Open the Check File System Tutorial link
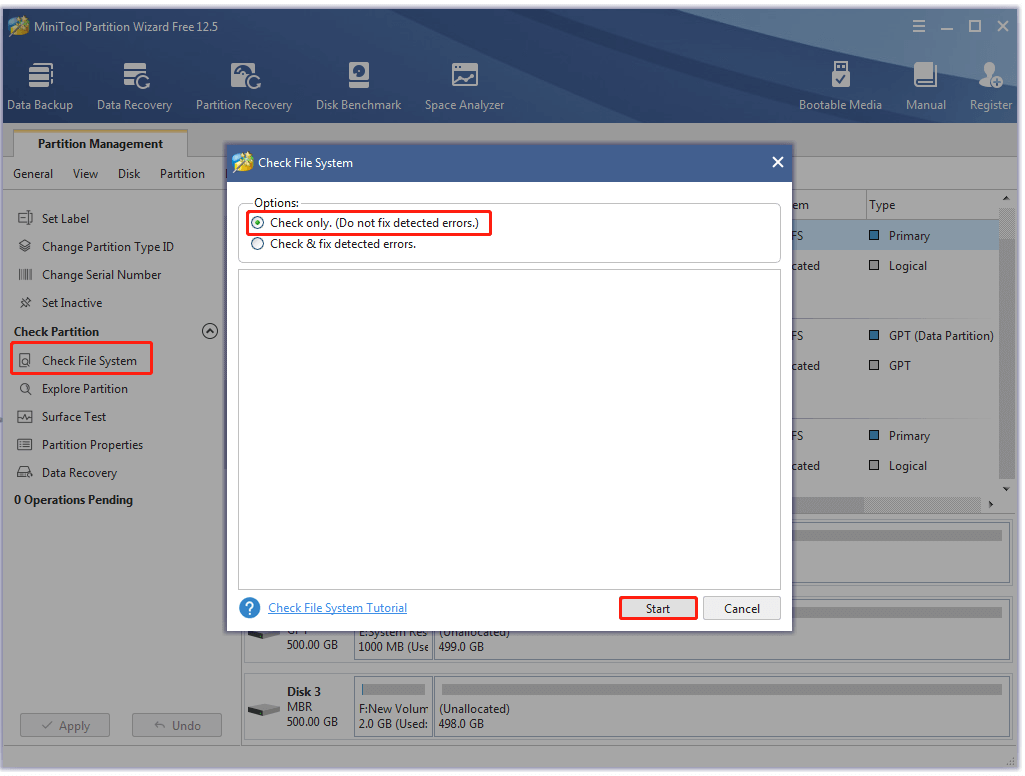Screen dimensions: 1025x776 click(337, 607)
